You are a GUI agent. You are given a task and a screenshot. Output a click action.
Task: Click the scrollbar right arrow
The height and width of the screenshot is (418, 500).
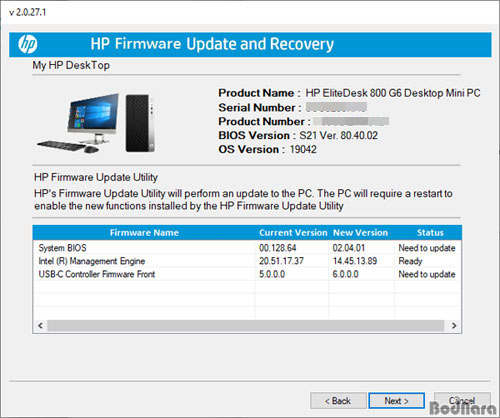tap(454, 326)
